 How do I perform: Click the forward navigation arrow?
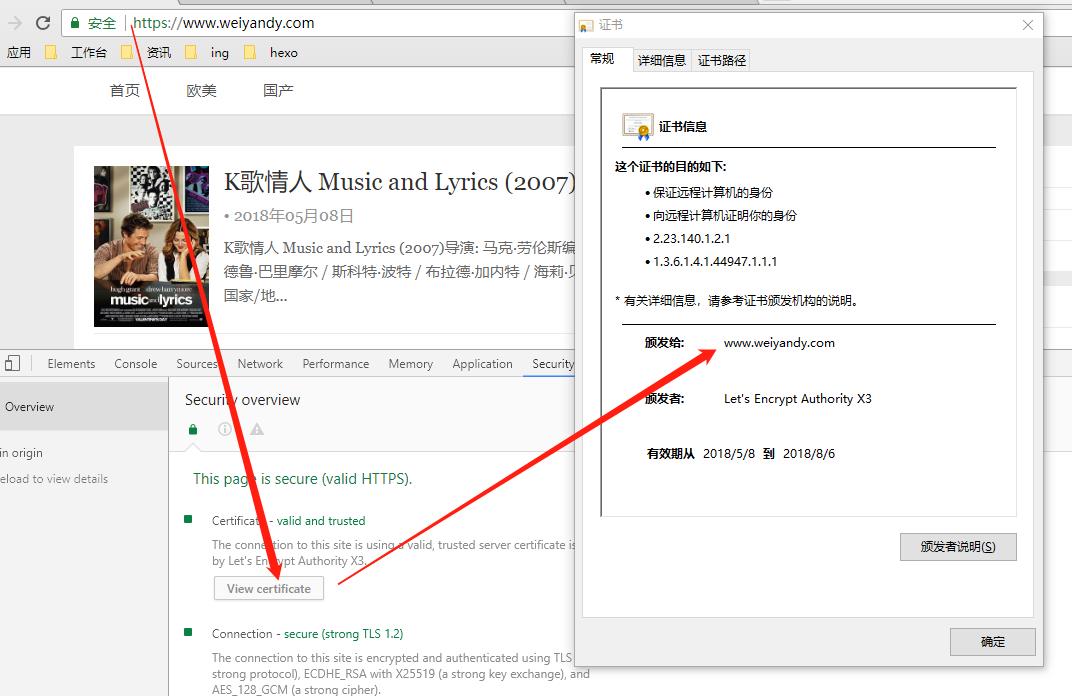point(14,23)
